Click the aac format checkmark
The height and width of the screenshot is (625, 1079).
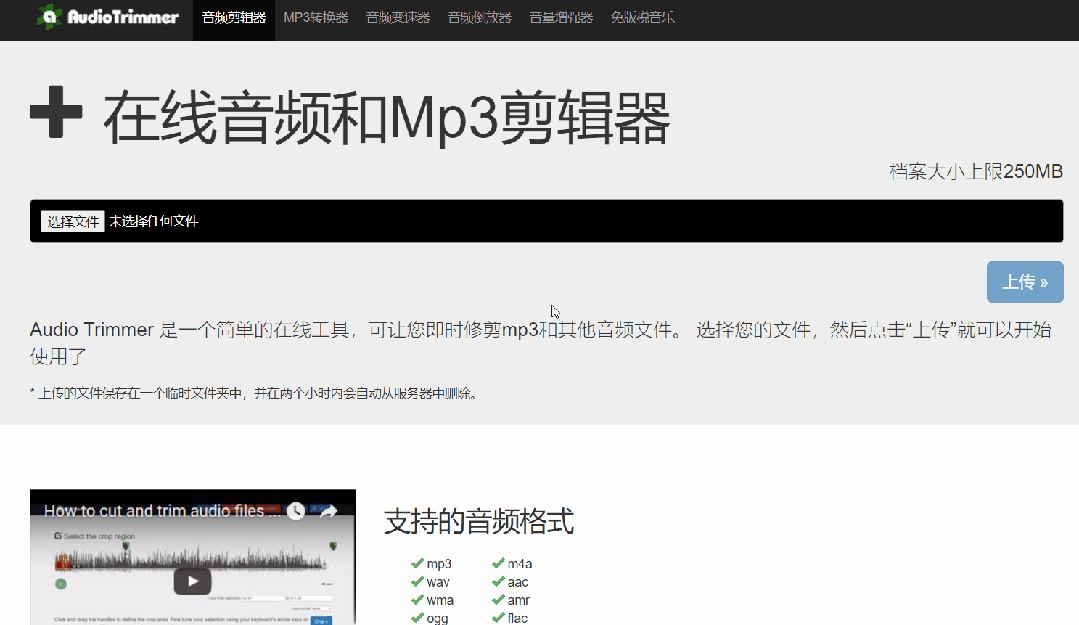point(498,582)
